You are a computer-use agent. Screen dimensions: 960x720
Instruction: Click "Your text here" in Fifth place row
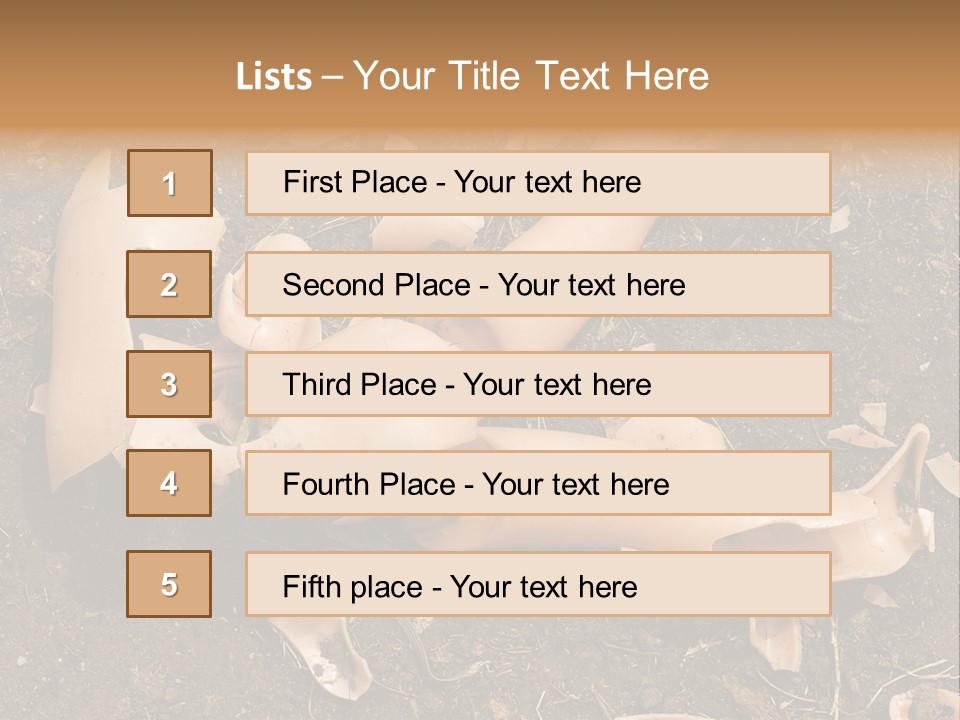[x=543, y=586]
